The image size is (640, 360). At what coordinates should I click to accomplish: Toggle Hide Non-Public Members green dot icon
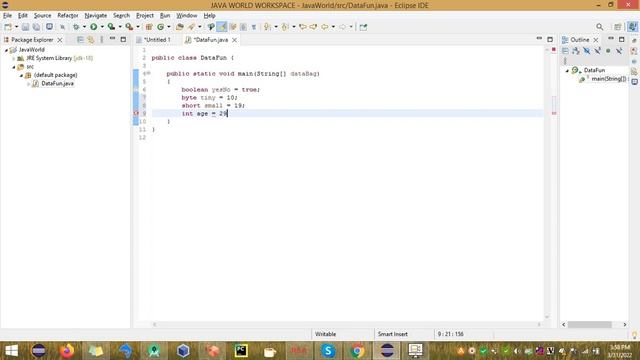point(608,51)
